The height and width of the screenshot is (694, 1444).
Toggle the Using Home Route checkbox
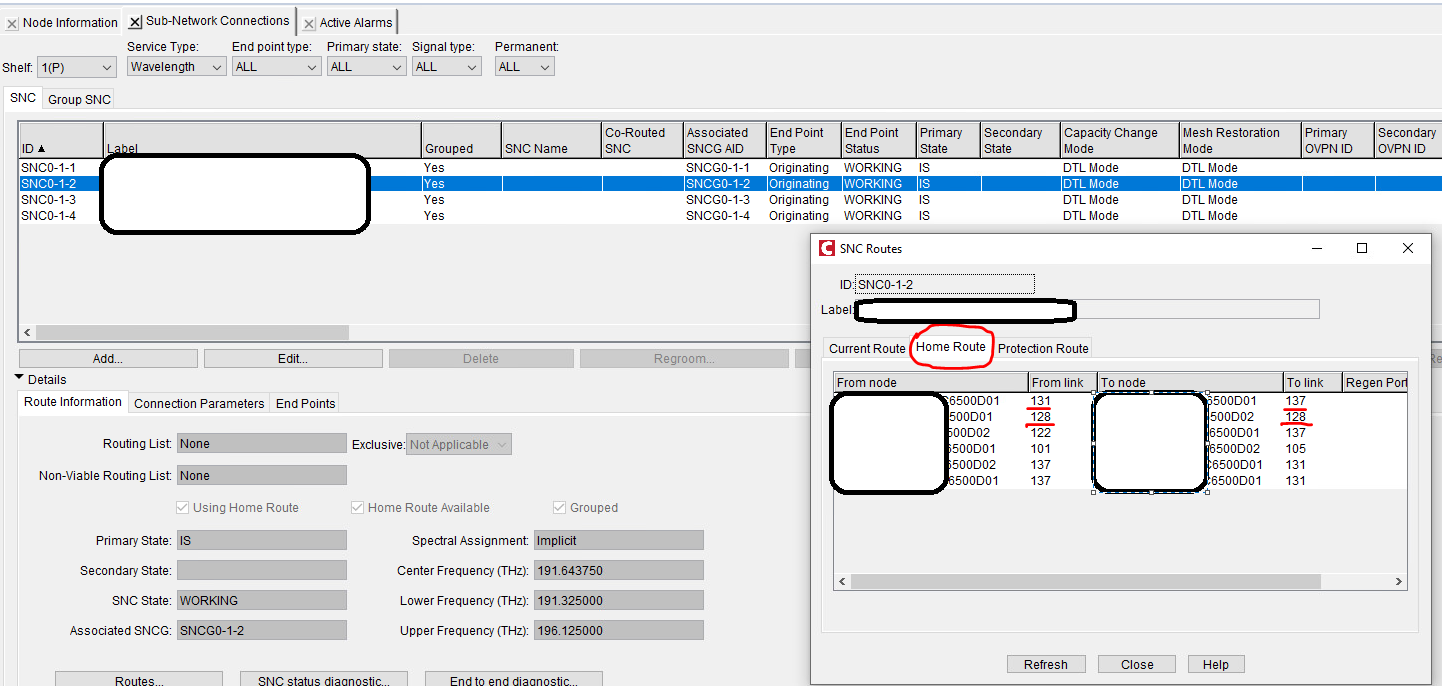click(182, 508)
